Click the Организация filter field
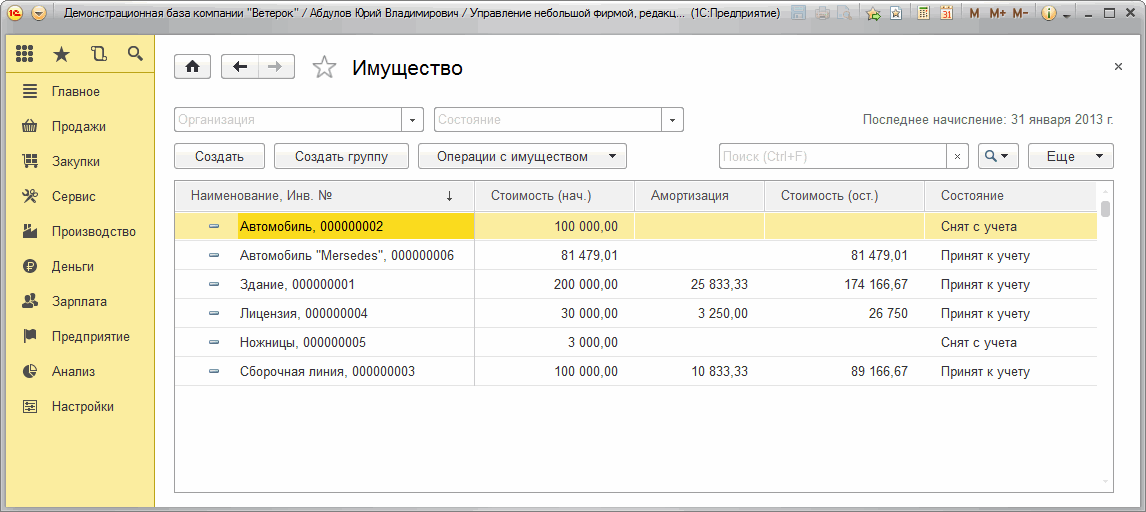The width and height of the screenshot is (1146, 512). tap(289, 120)
